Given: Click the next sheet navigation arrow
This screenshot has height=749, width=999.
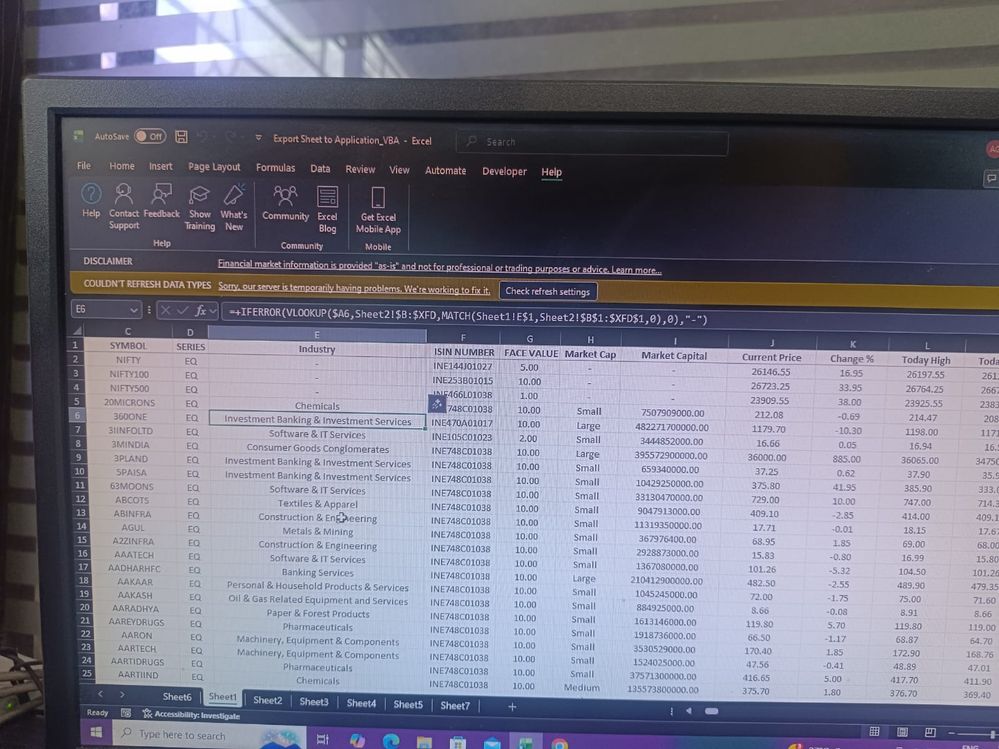Looking at the screenshot, I should tap(122, 694).
